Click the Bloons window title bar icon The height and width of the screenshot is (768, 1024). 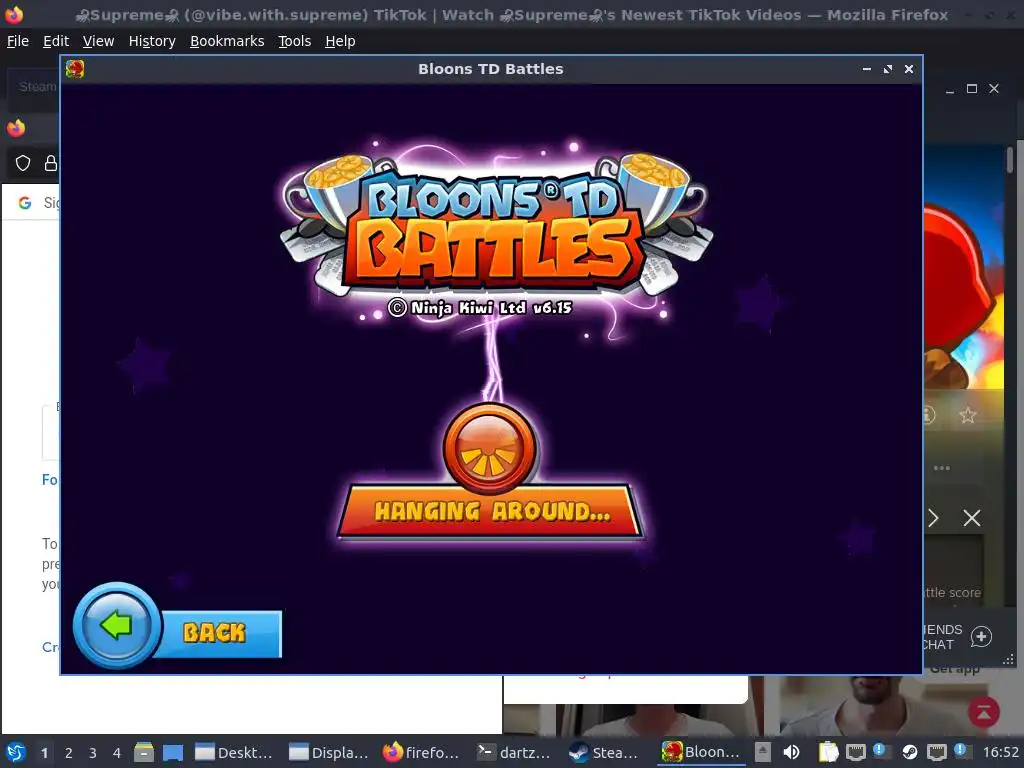point(75,69)
